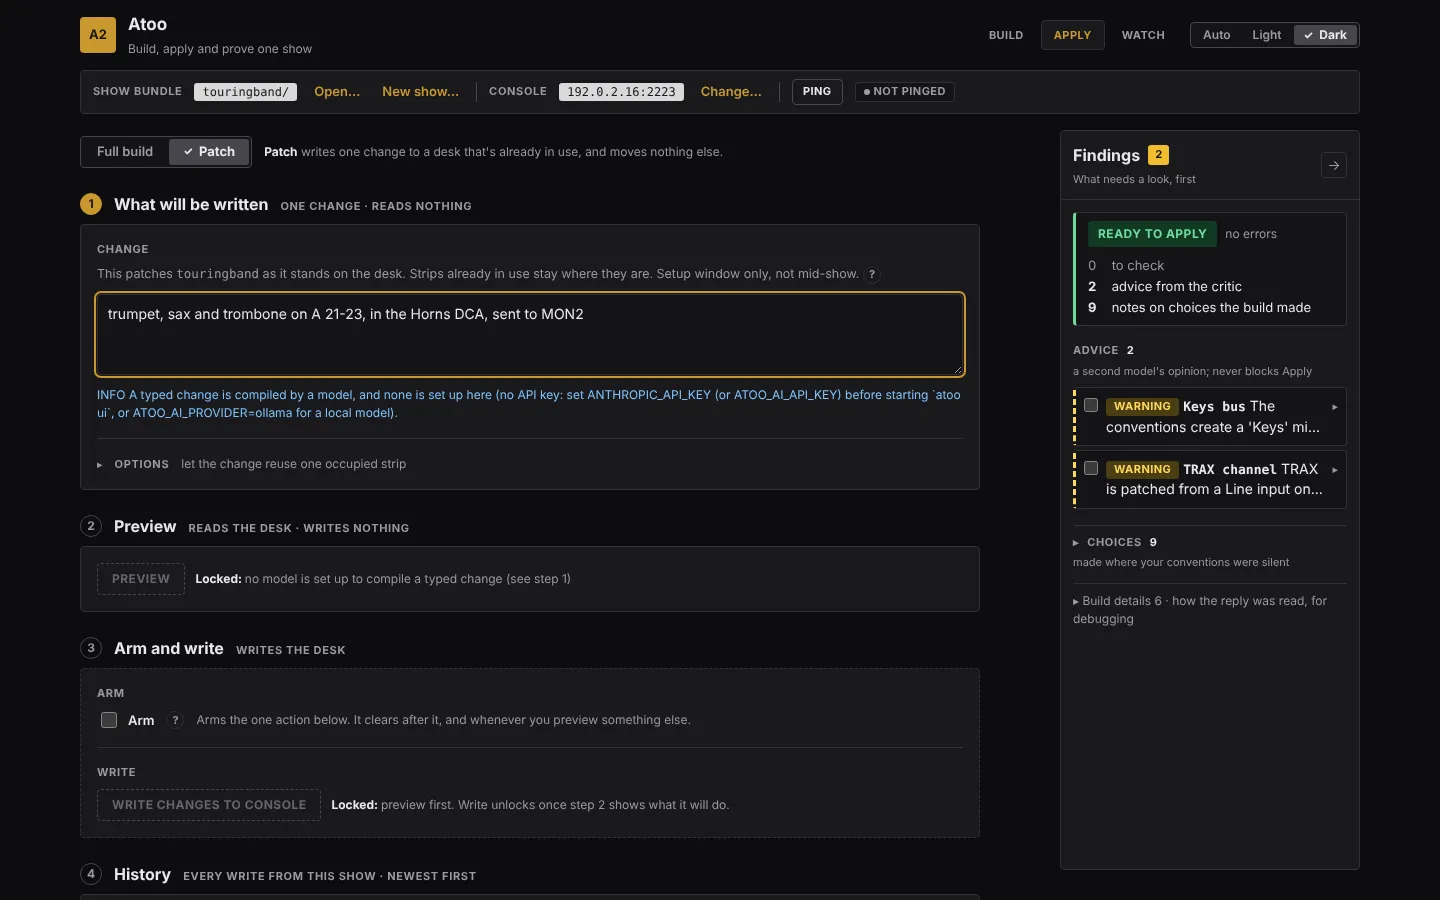Switch theme to Dark
The image size is (1440, 900).
pos(1325,35)
